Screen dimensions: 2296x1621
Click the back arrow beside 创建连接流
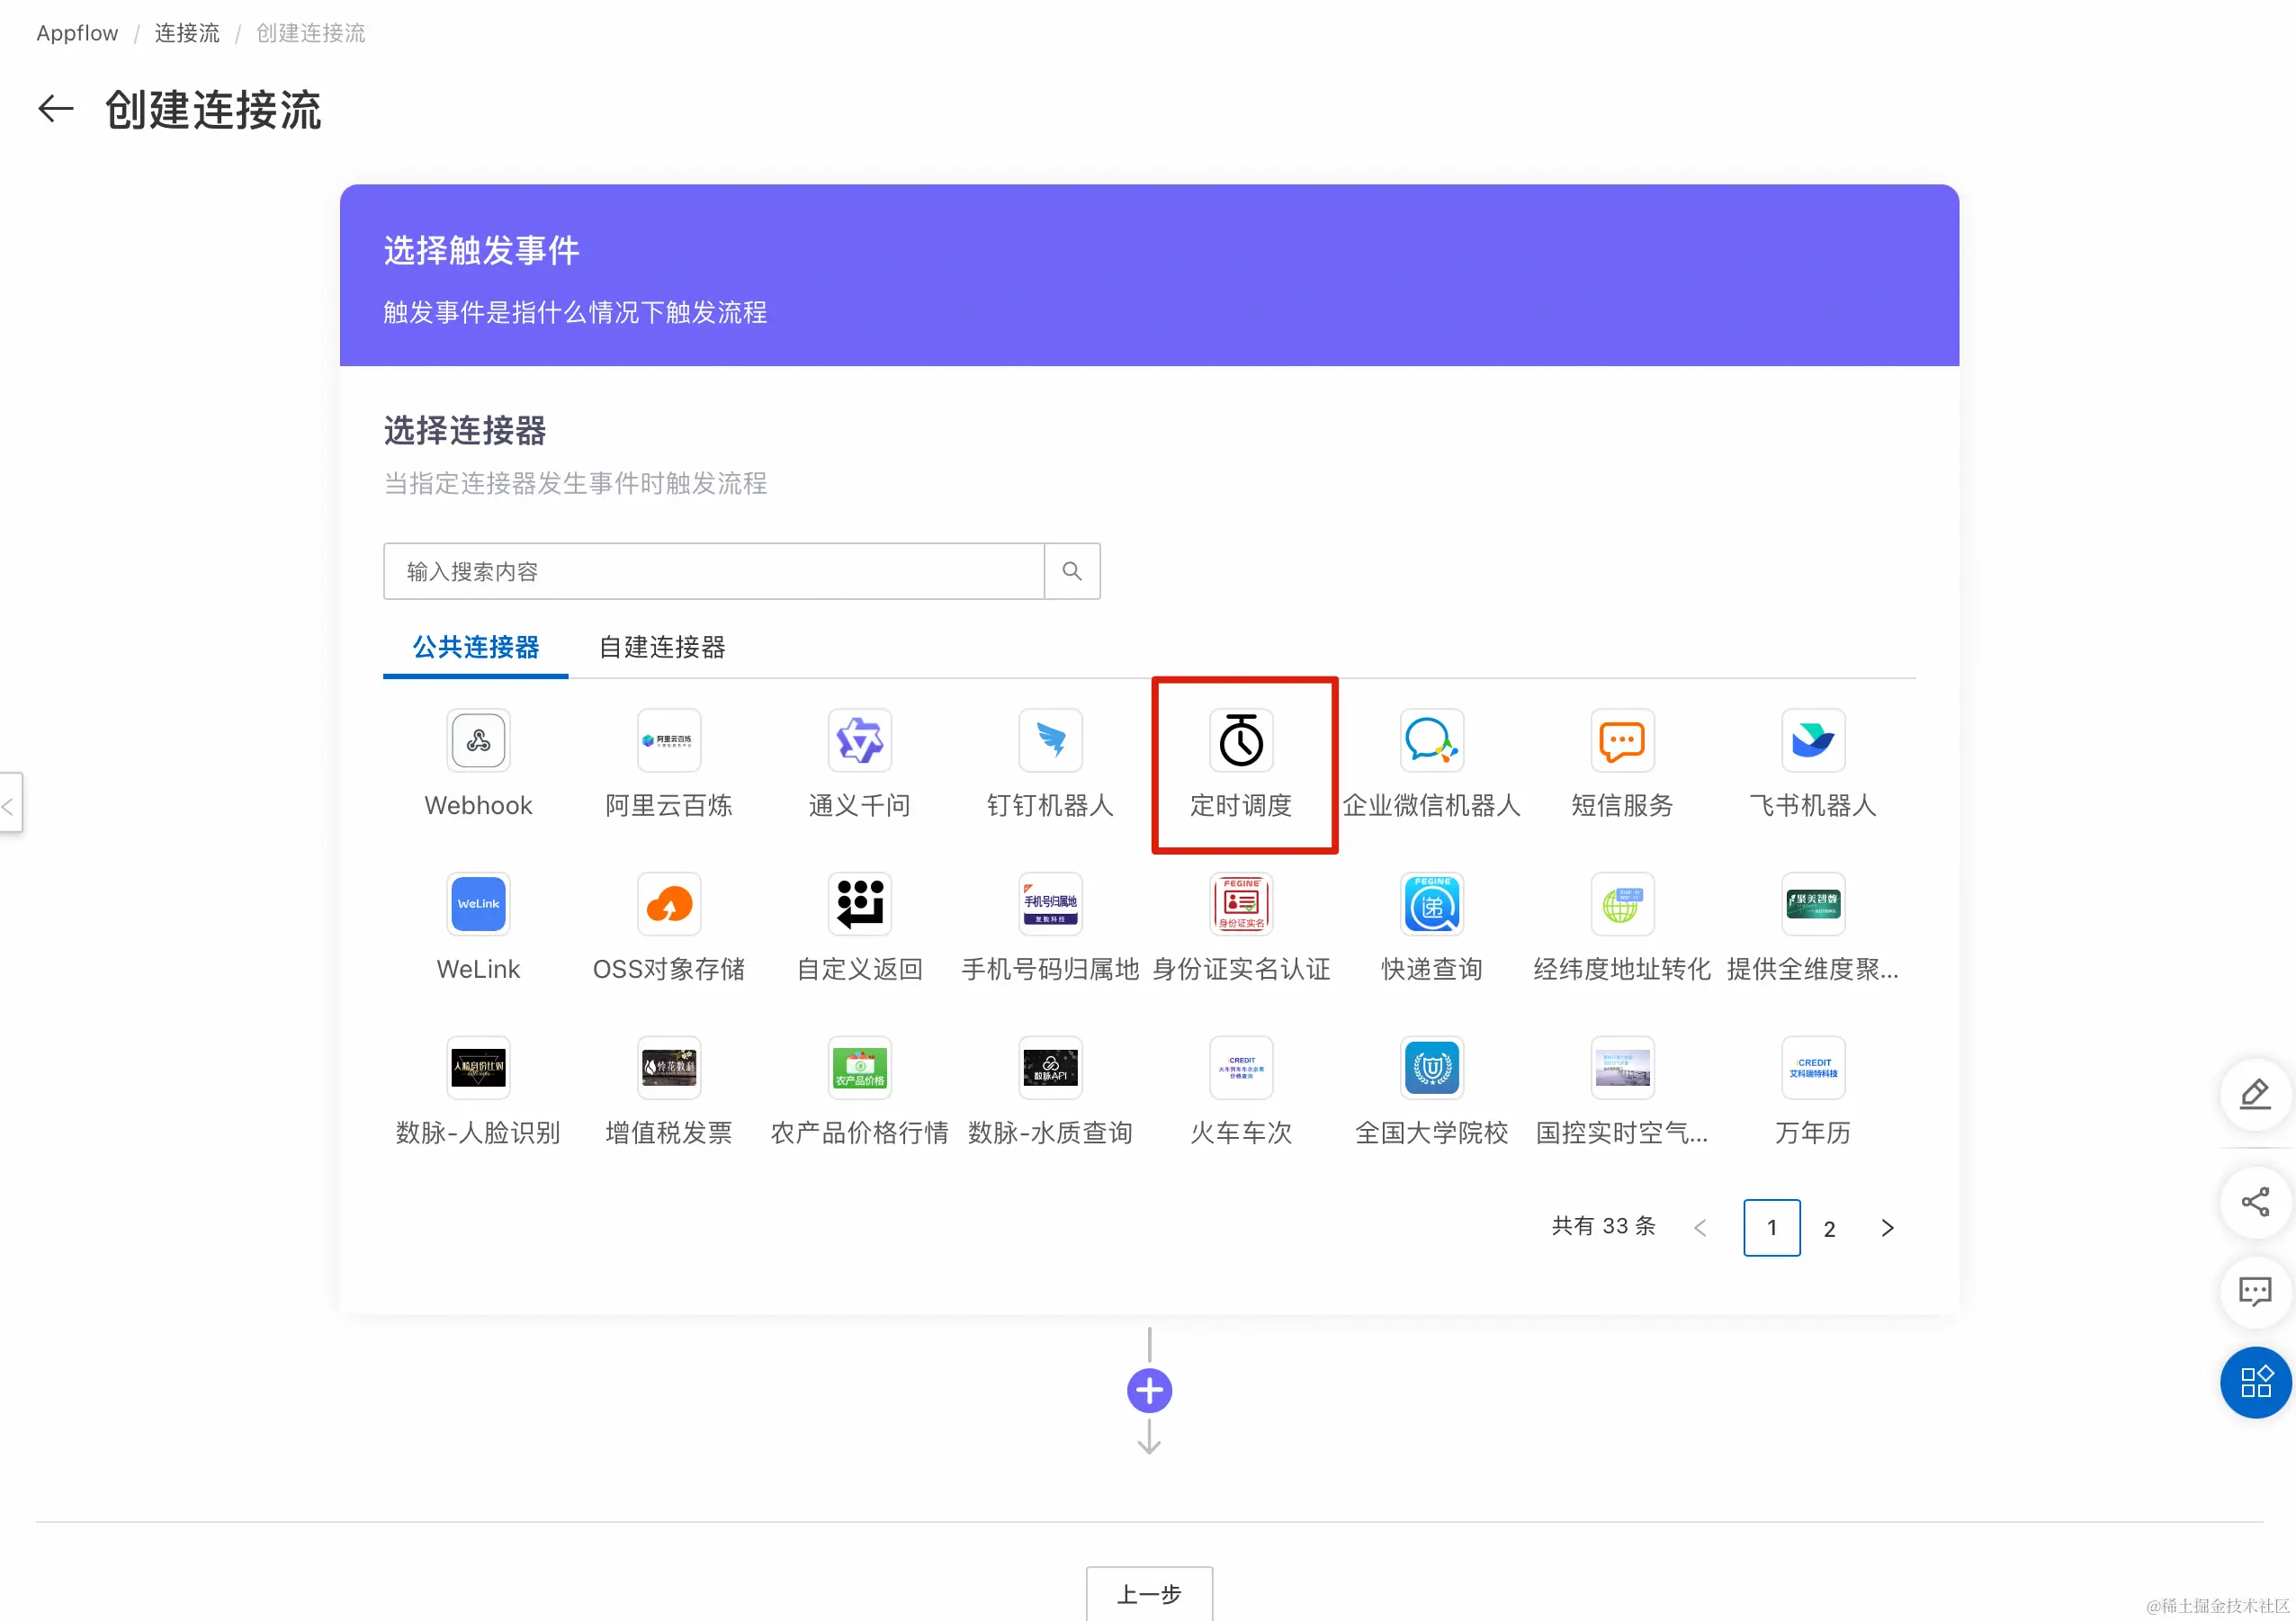[x=56, y=109]
